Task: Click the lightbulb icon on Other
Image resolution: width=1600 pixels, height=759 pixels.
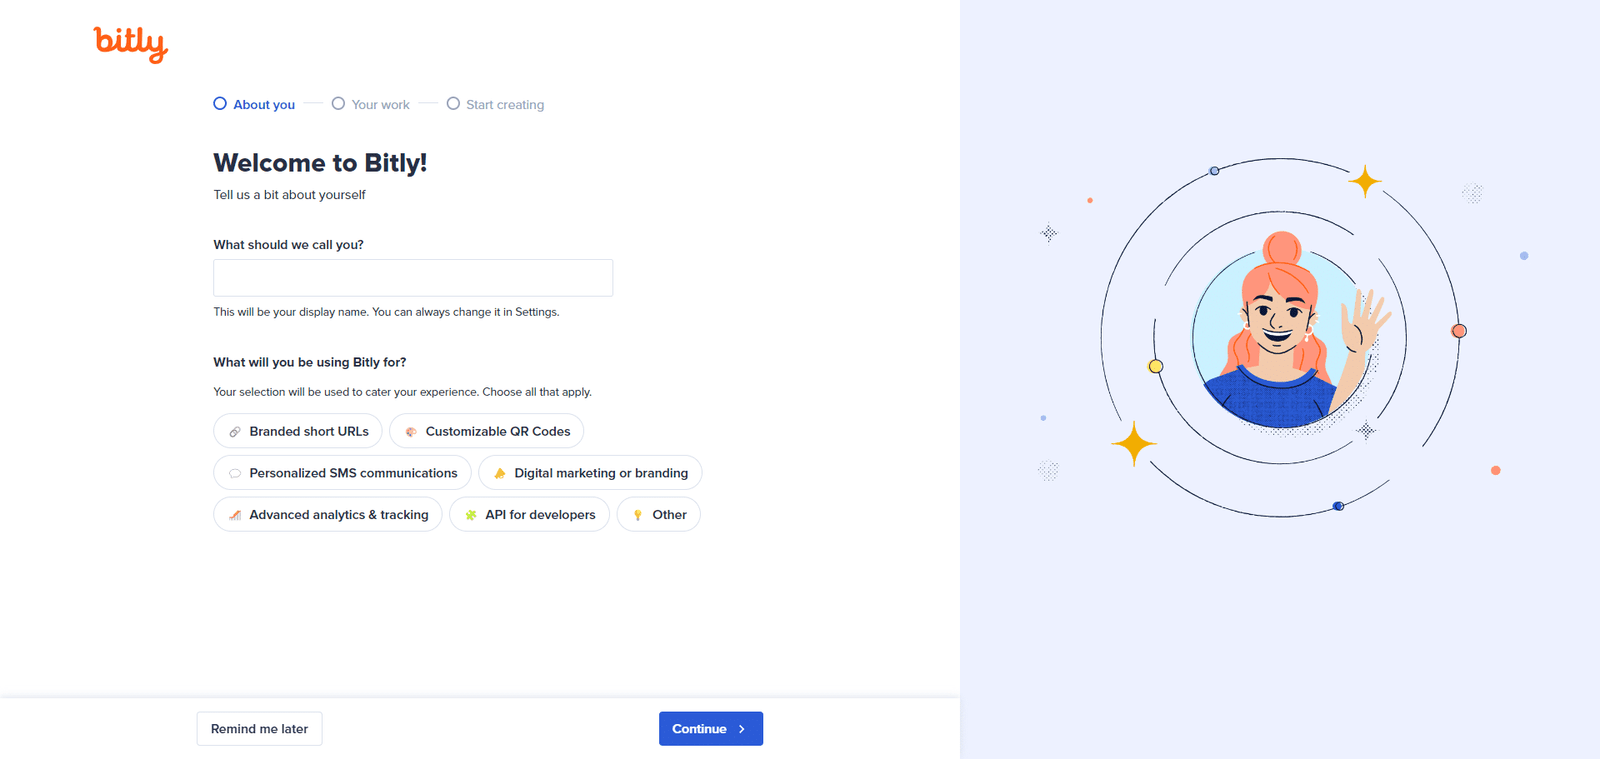Action: click(x=638, y=516)
